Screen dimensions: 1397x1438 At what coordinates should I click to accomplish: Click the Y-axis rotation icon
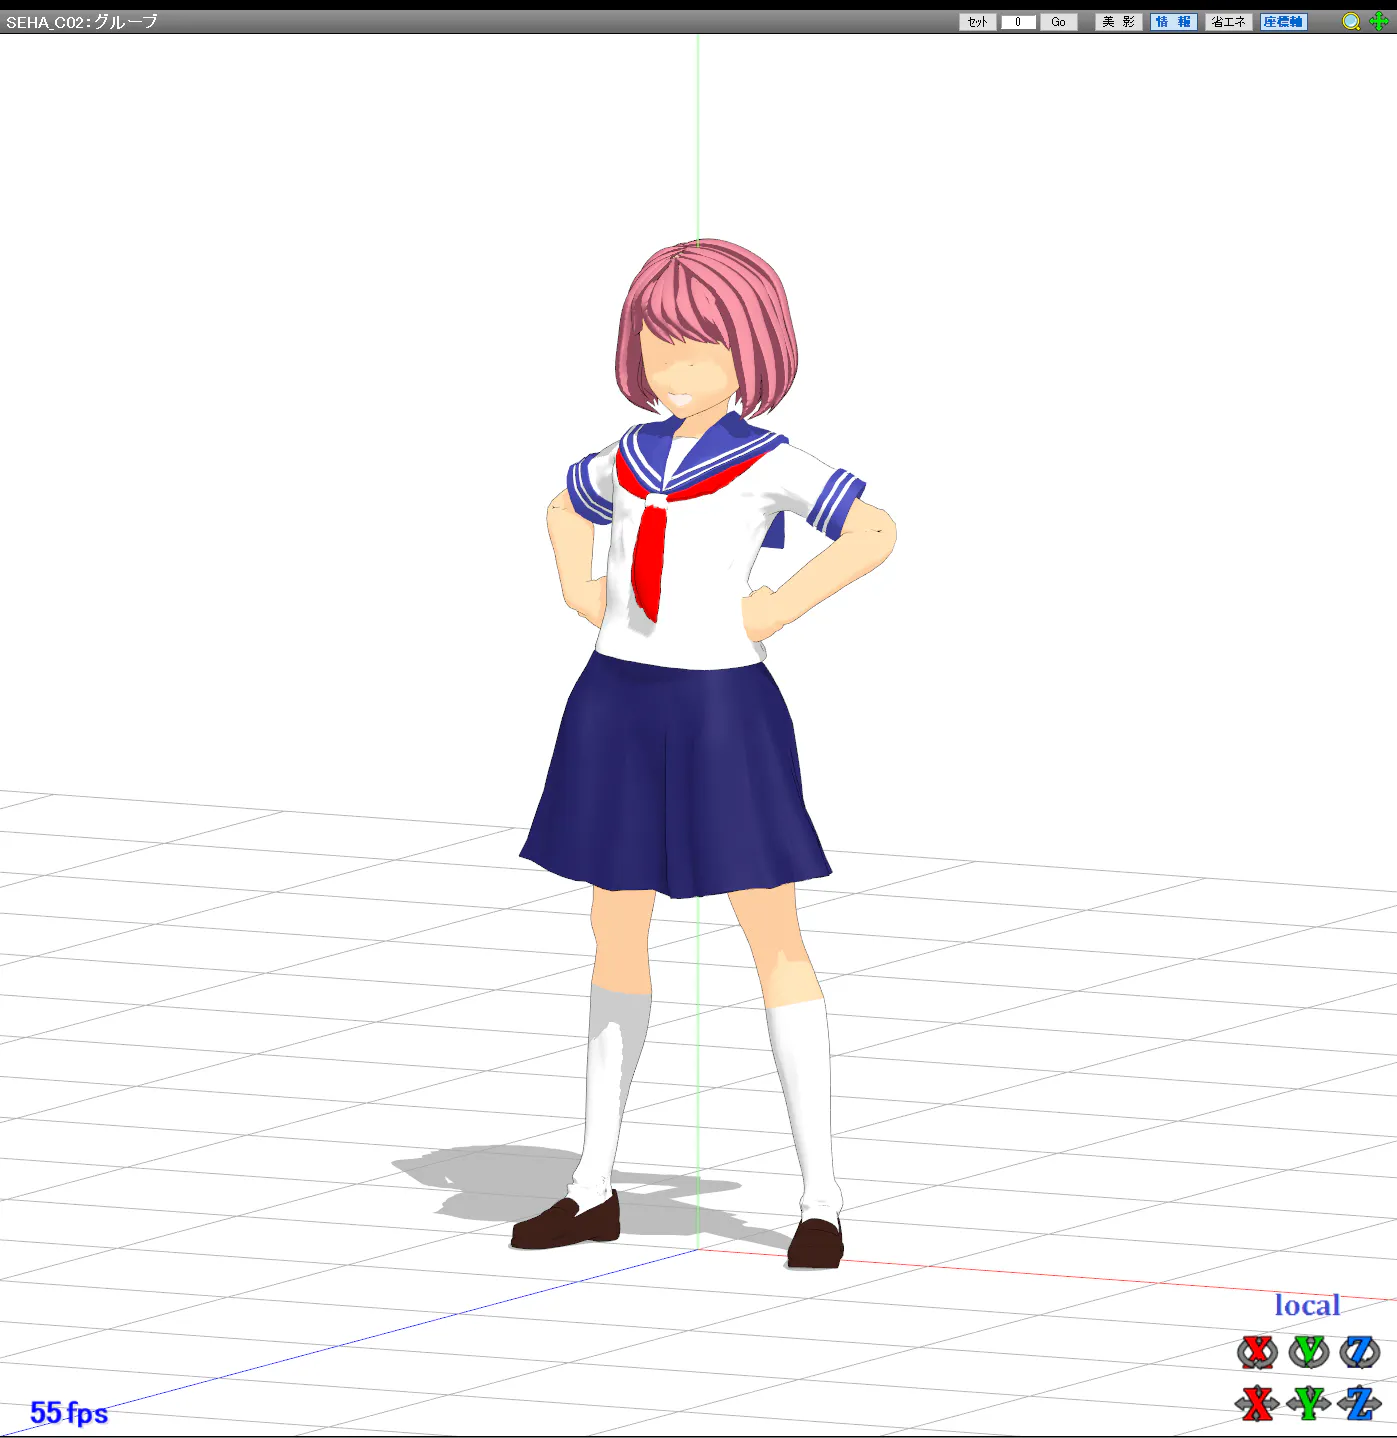1308,1352
